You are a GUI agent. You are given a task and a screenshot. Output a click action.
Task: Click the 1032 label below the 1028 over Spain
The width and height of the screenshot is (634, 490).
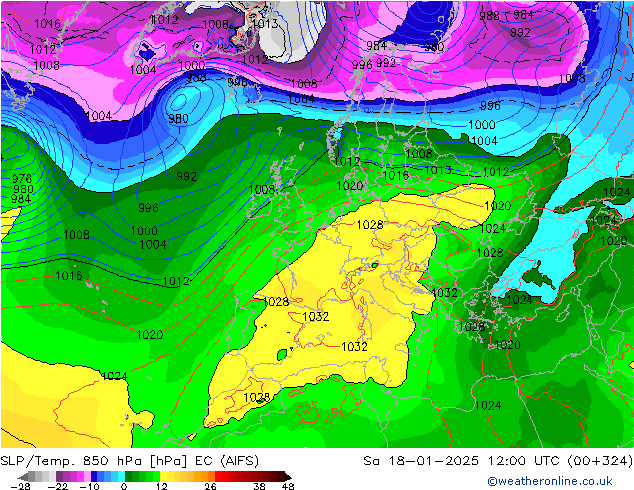pos(316,317)
